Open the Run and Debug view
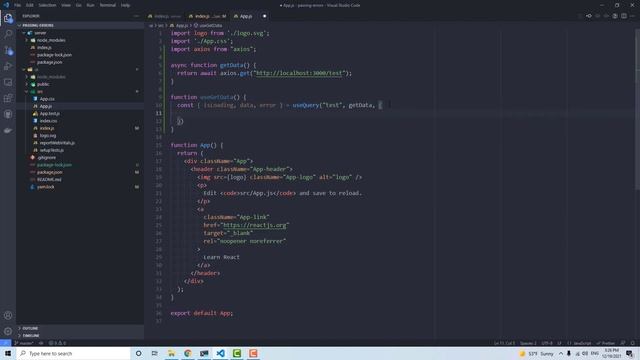The image size is (640, 360). [x=8, y=66]
